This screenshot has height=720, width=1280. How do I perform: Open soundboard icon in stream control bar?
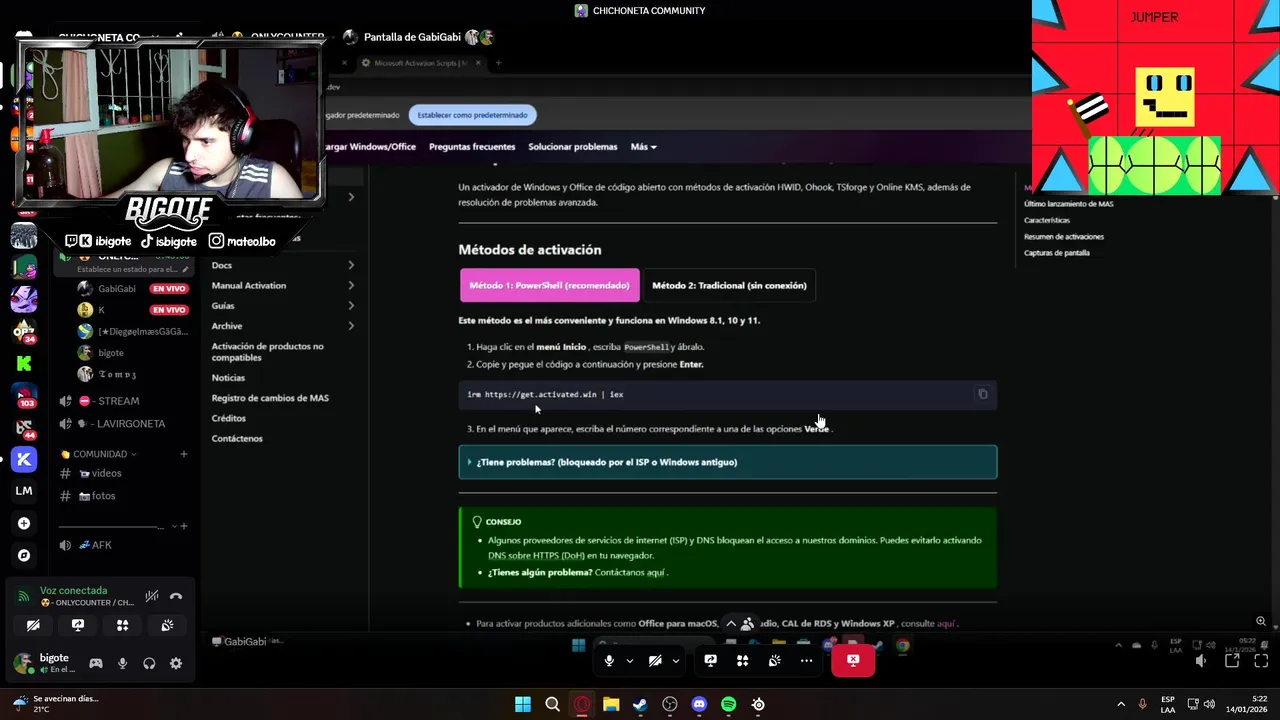pyautogui.click(x=774, y=661)
